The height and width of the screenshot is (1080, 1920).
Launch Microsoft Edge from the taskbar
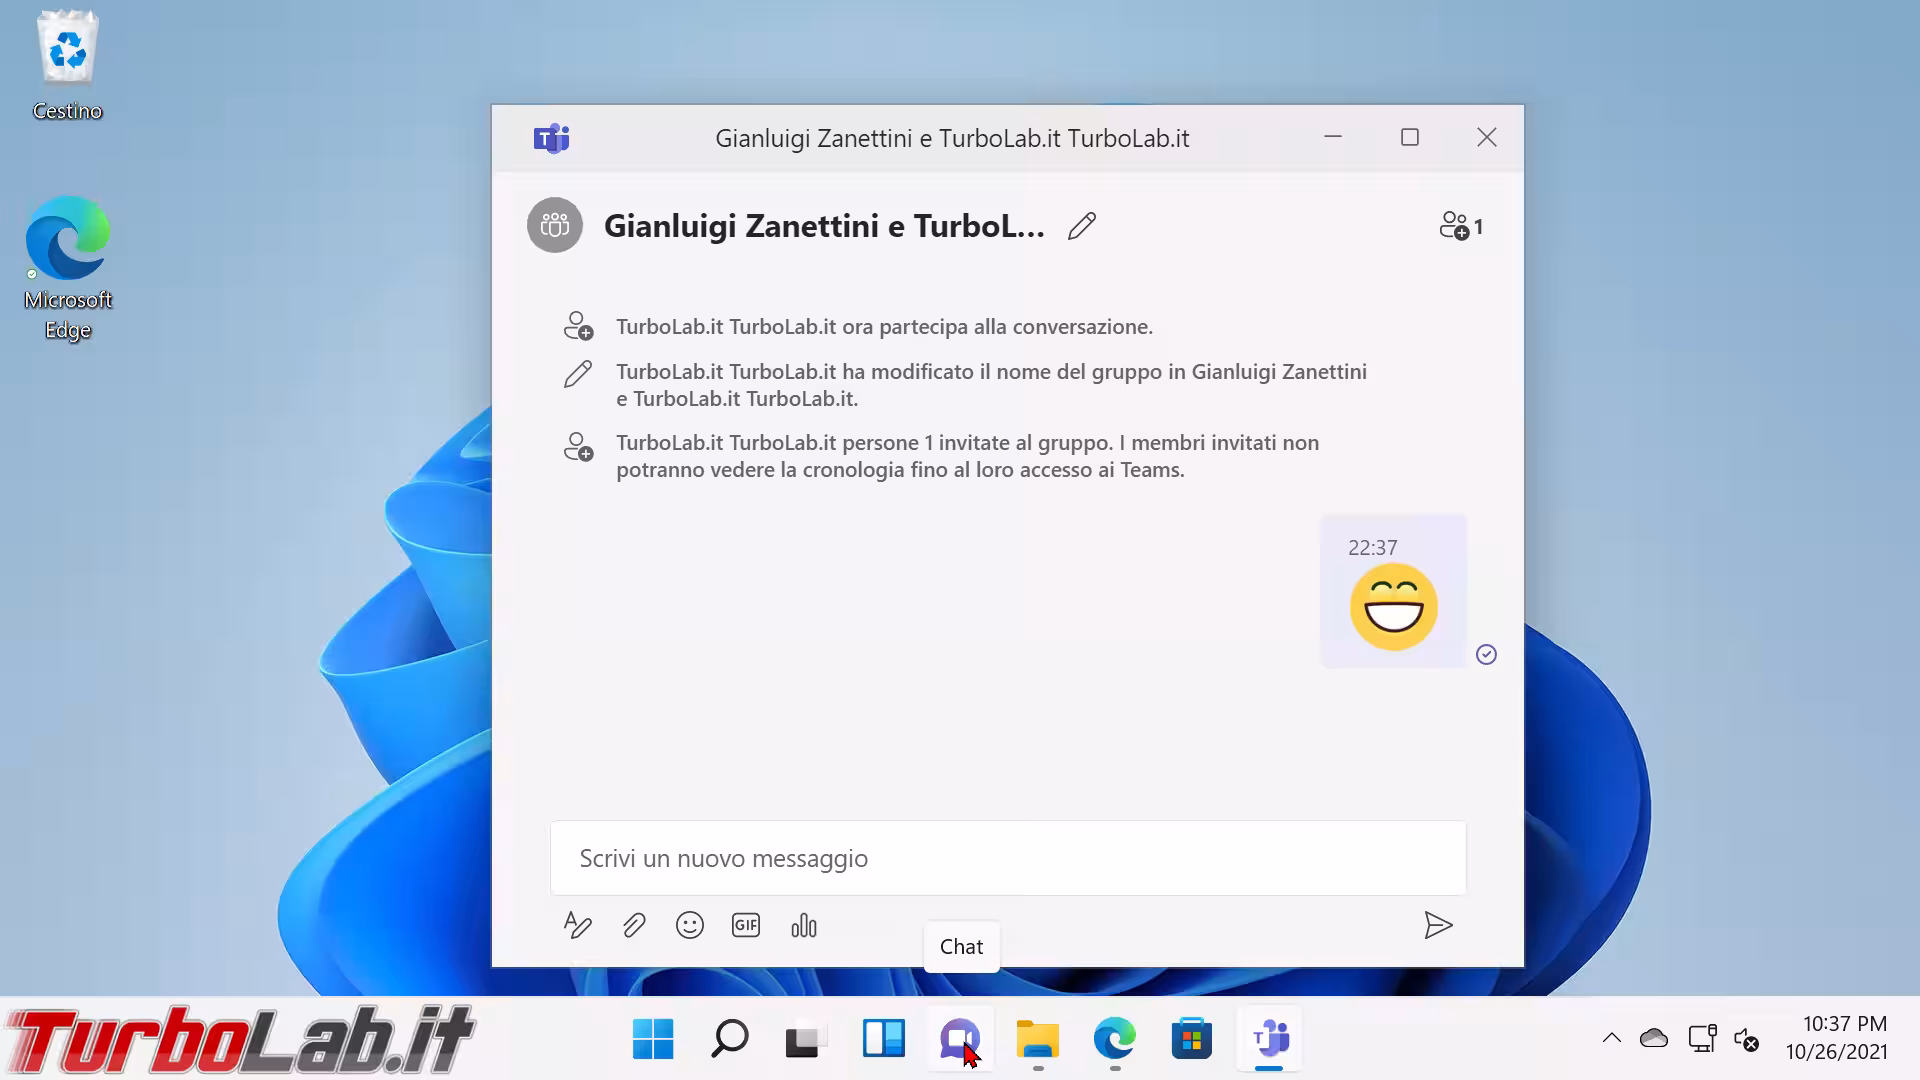point(1115,1039)
